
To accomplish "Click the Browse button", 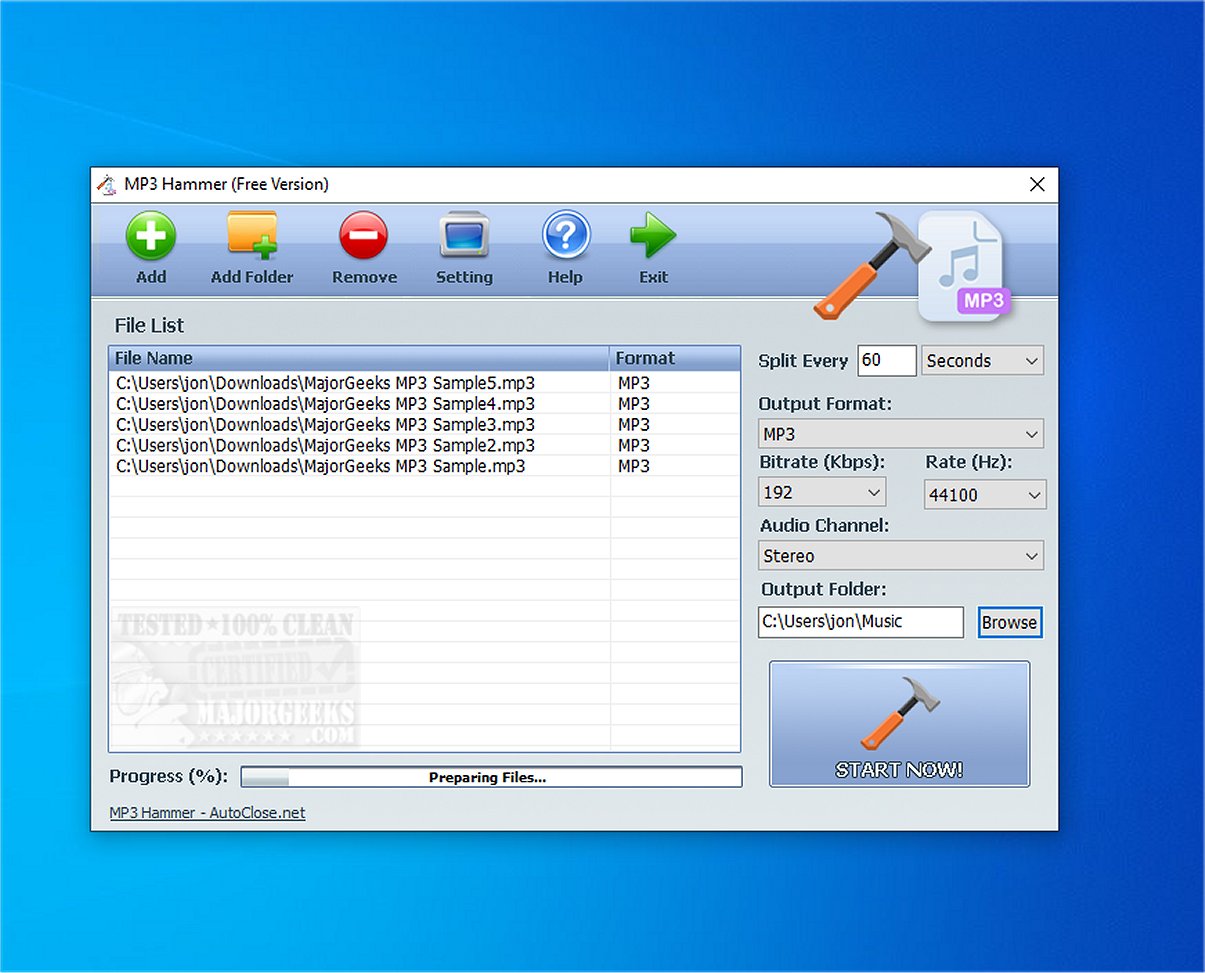I will click(1009, 622).
